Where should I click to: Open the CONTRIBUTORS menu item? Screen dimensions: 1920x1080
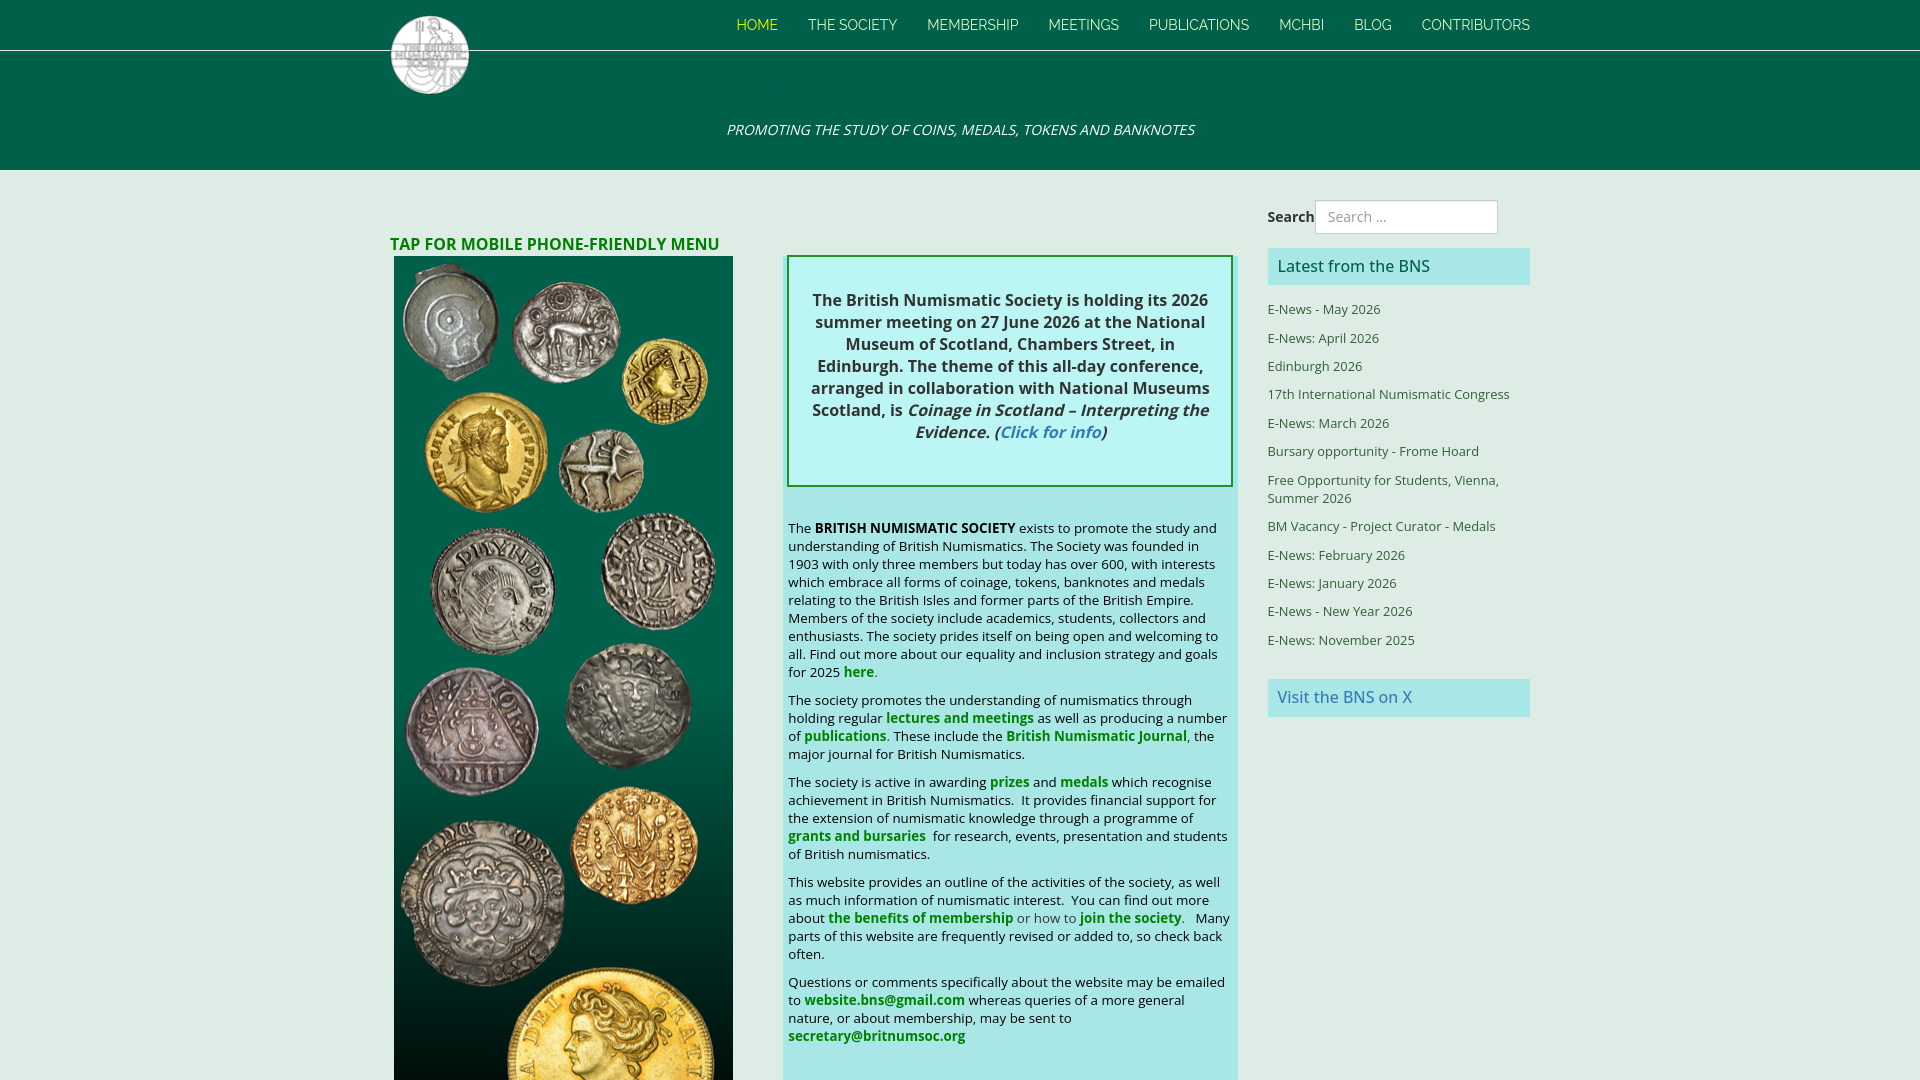click(1475, 25)
